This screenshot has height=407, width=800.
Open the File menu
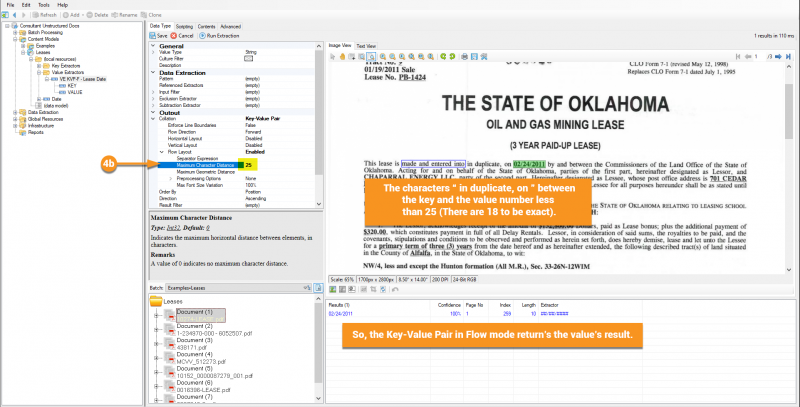10,5
